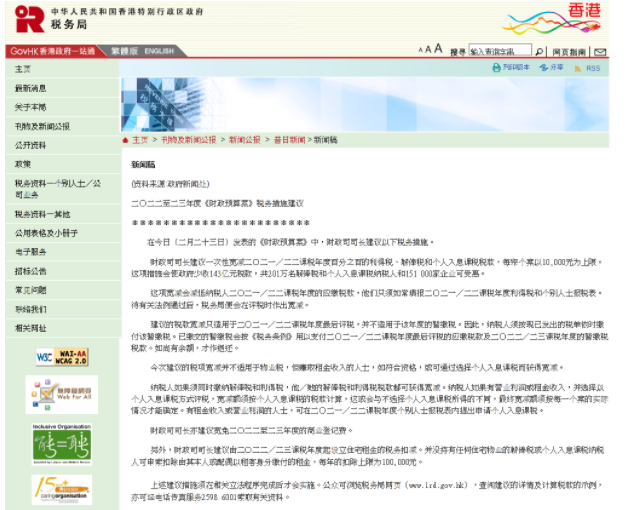
Task: Open 常见问题 in the sidebar
Action: tap(63, 290)
